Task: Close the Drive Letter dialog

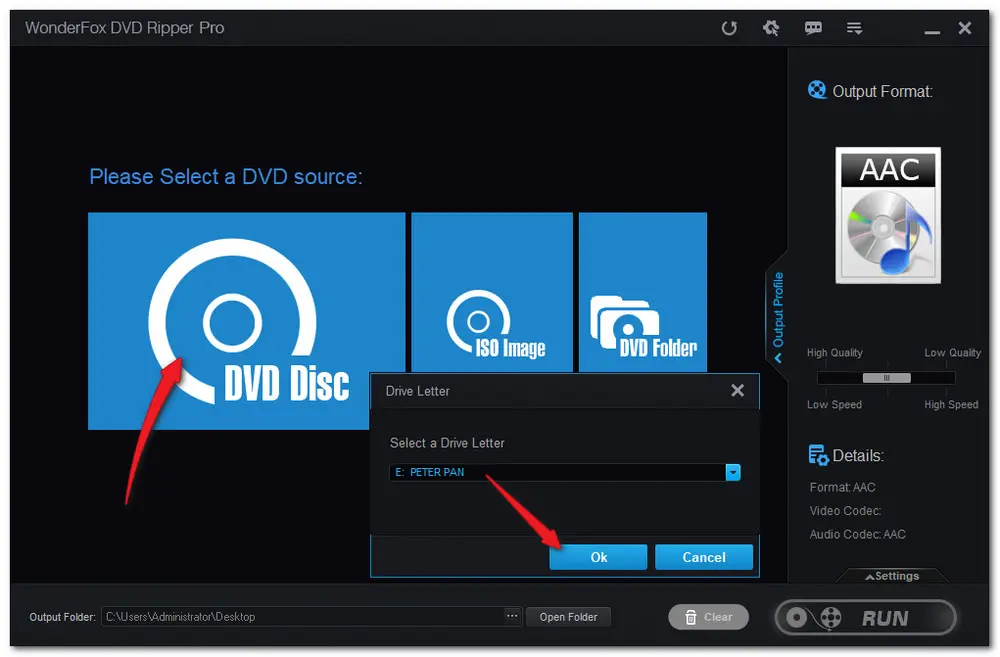Action: pos(737,390)
